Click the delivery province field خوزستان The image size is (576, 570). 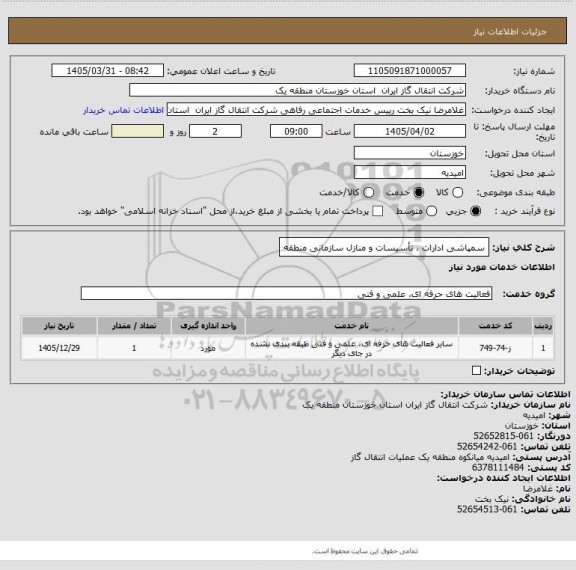coord(410,153)
